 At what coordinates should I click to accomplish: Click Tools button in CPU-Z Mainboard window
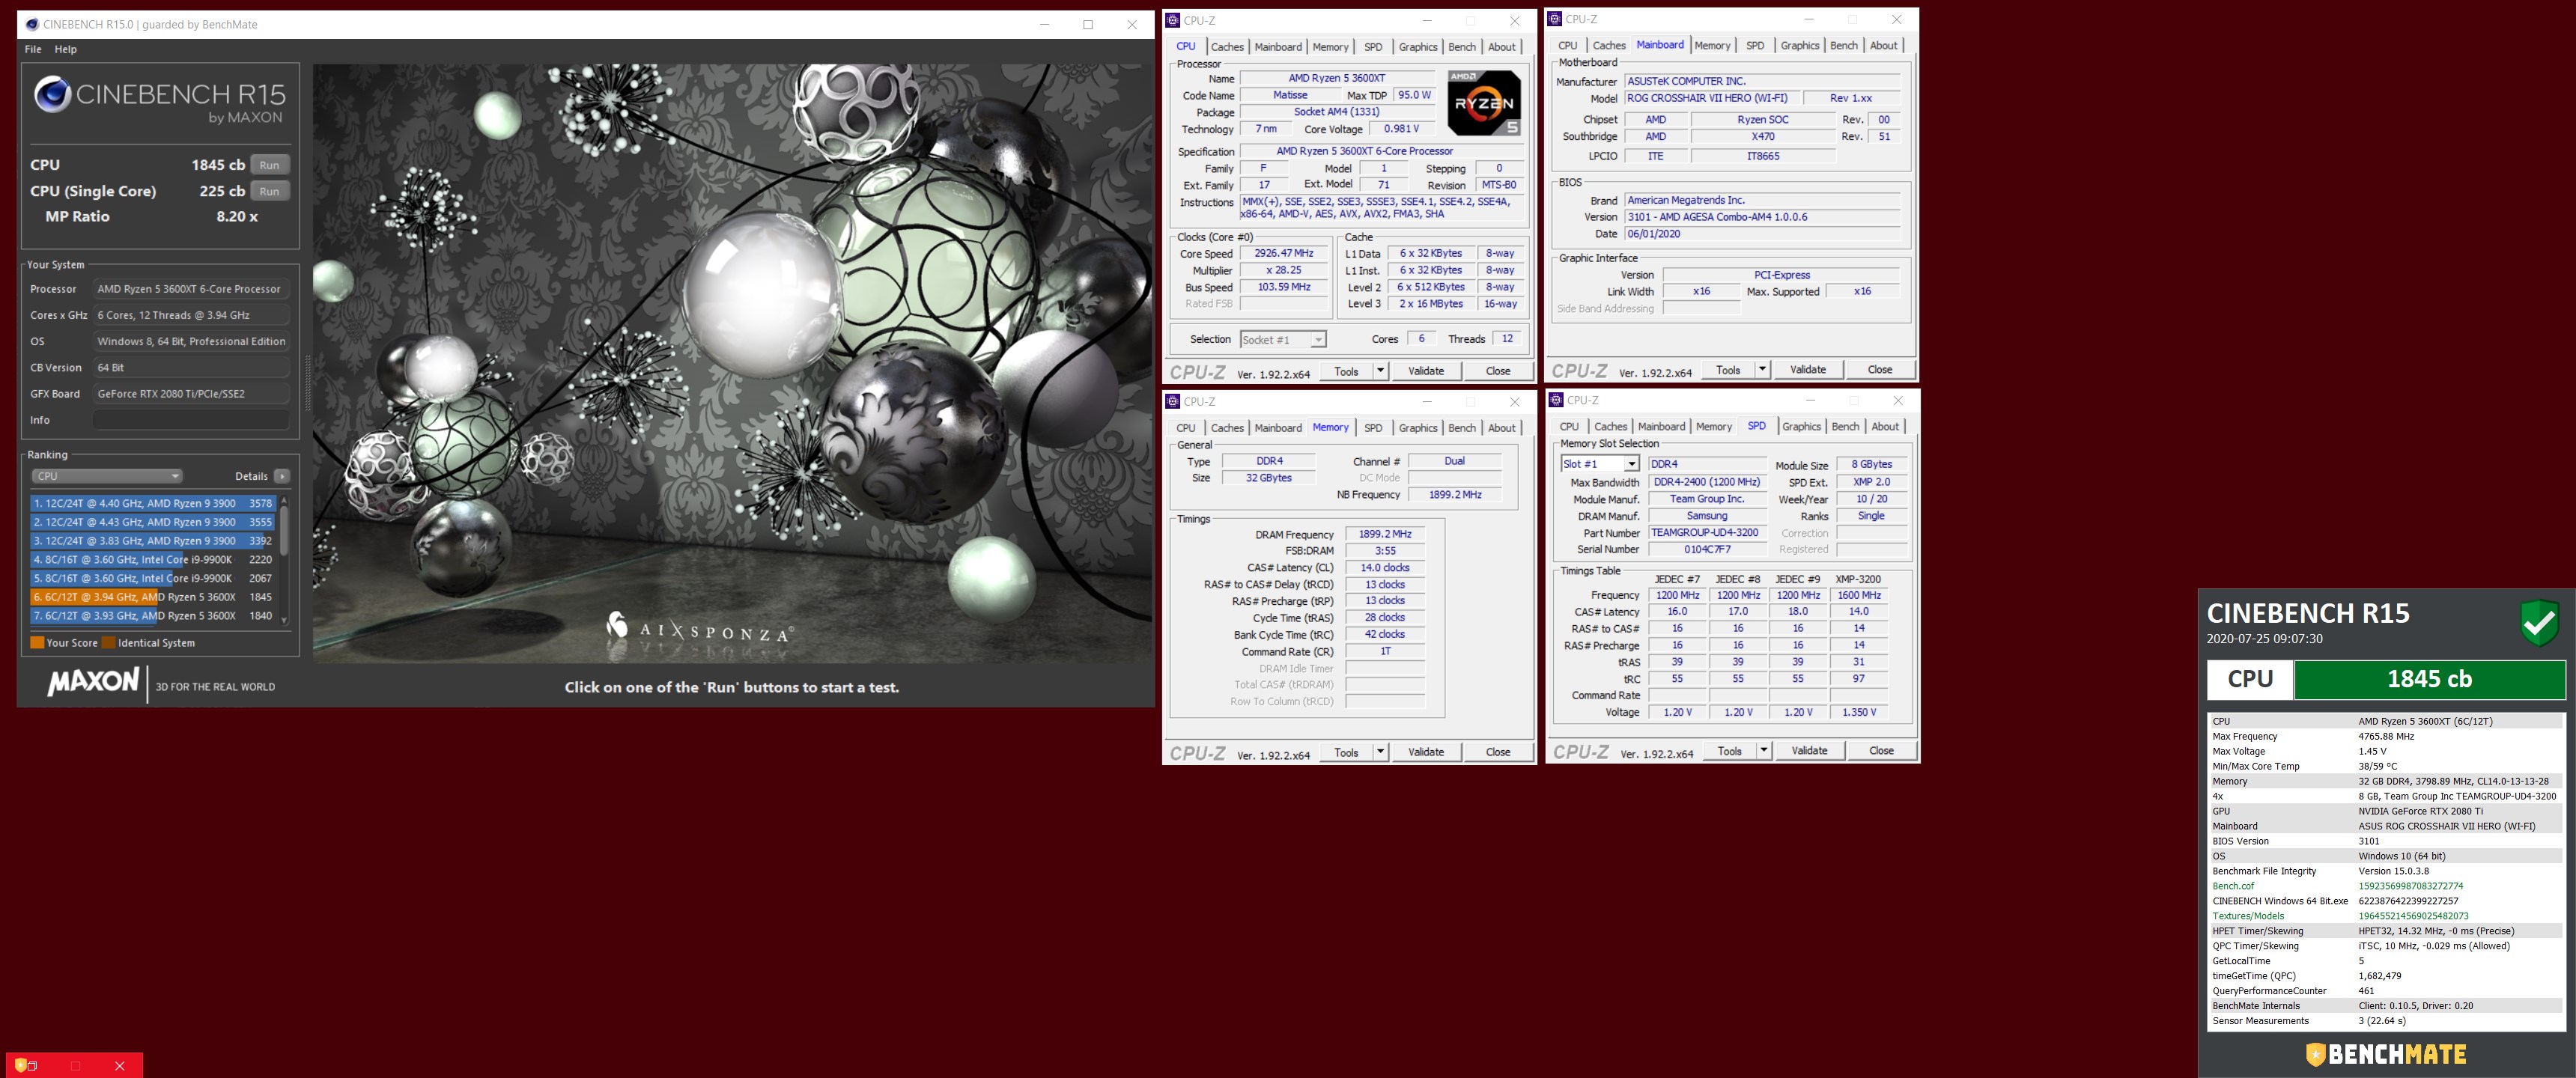pyautogui.click(x=1728, y=370)
